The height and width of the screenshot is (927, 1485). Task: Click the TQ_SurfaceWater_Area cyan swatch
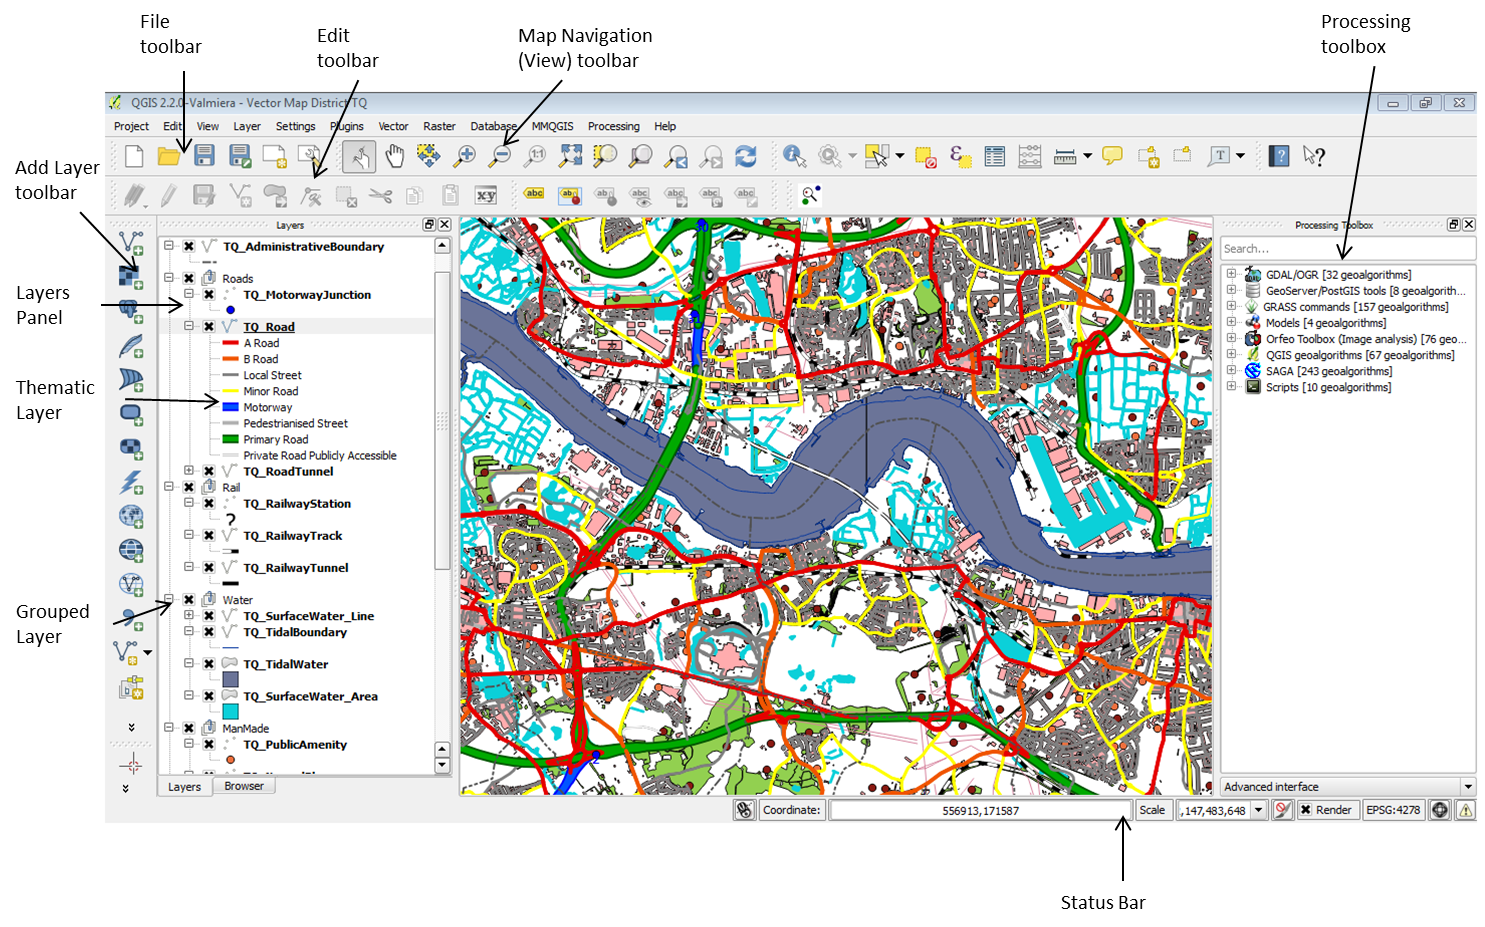230,712
